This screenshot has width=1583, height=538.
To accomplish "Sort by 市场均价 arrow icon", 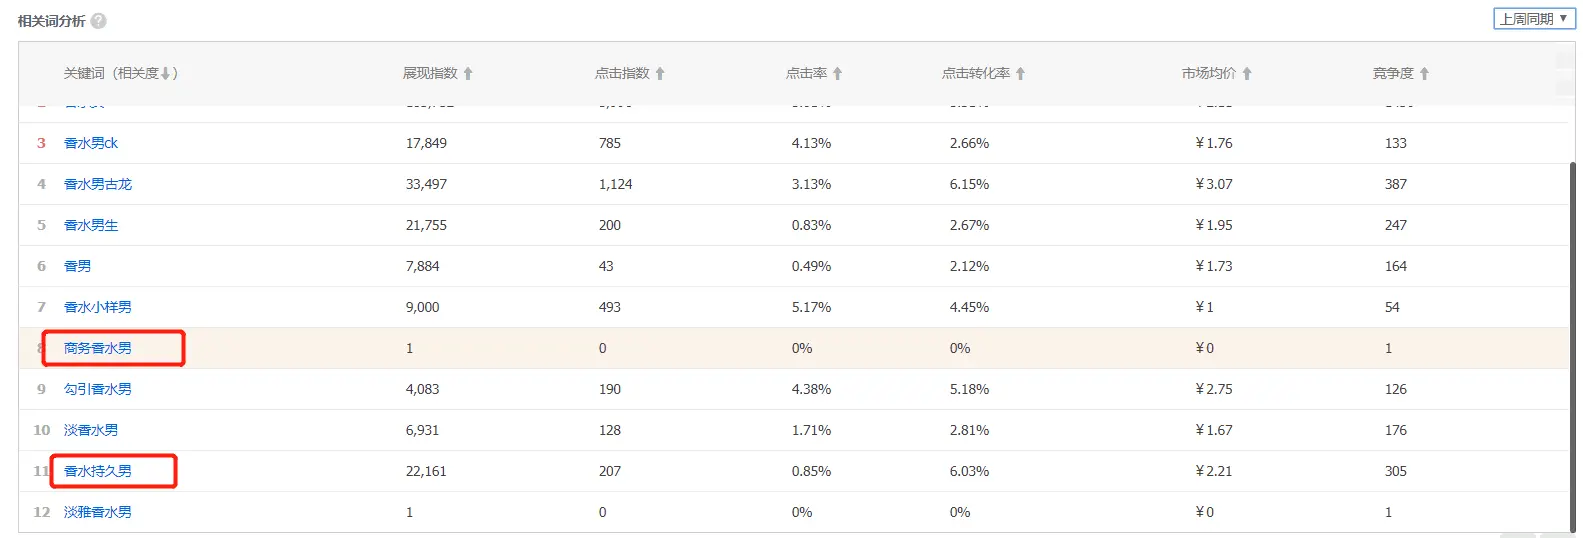I will click(1247, 73).
